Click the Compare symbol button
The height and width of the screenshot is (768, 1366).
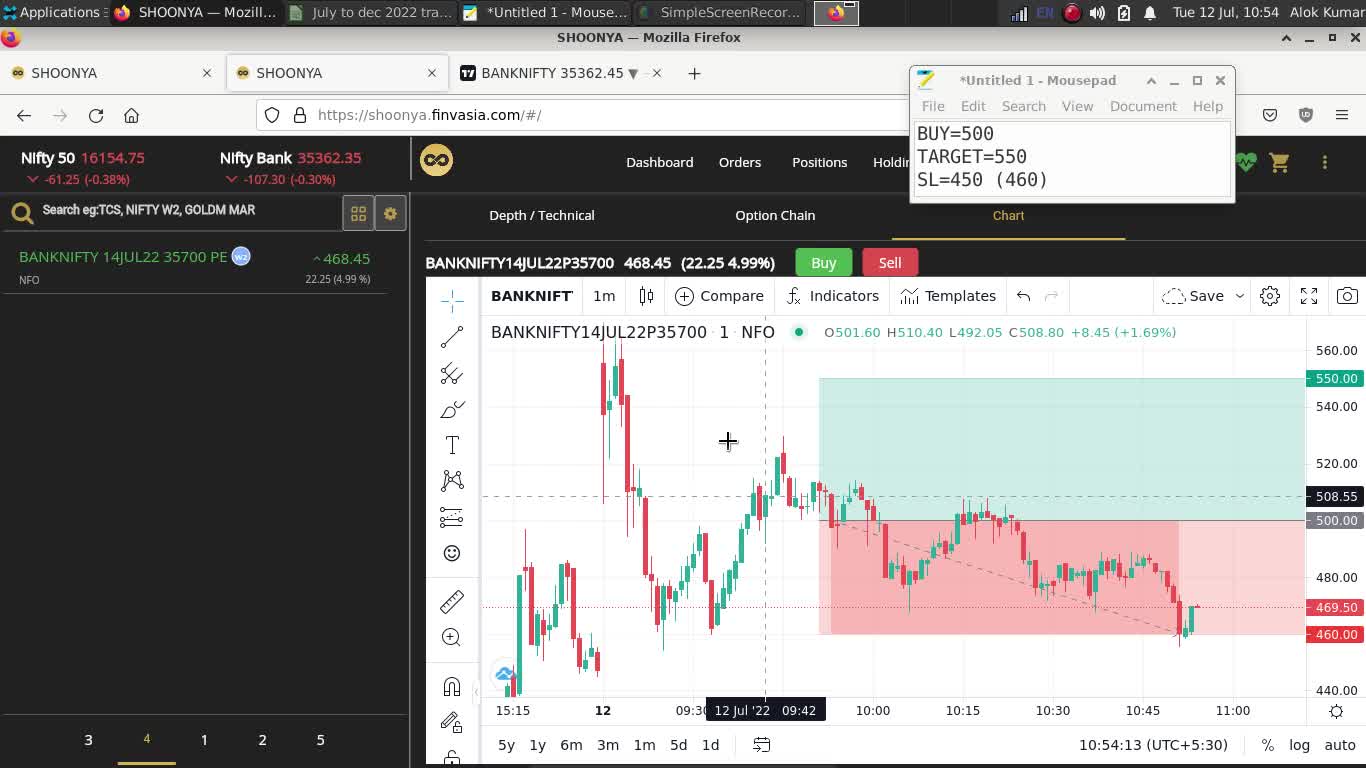click(720, 296)
